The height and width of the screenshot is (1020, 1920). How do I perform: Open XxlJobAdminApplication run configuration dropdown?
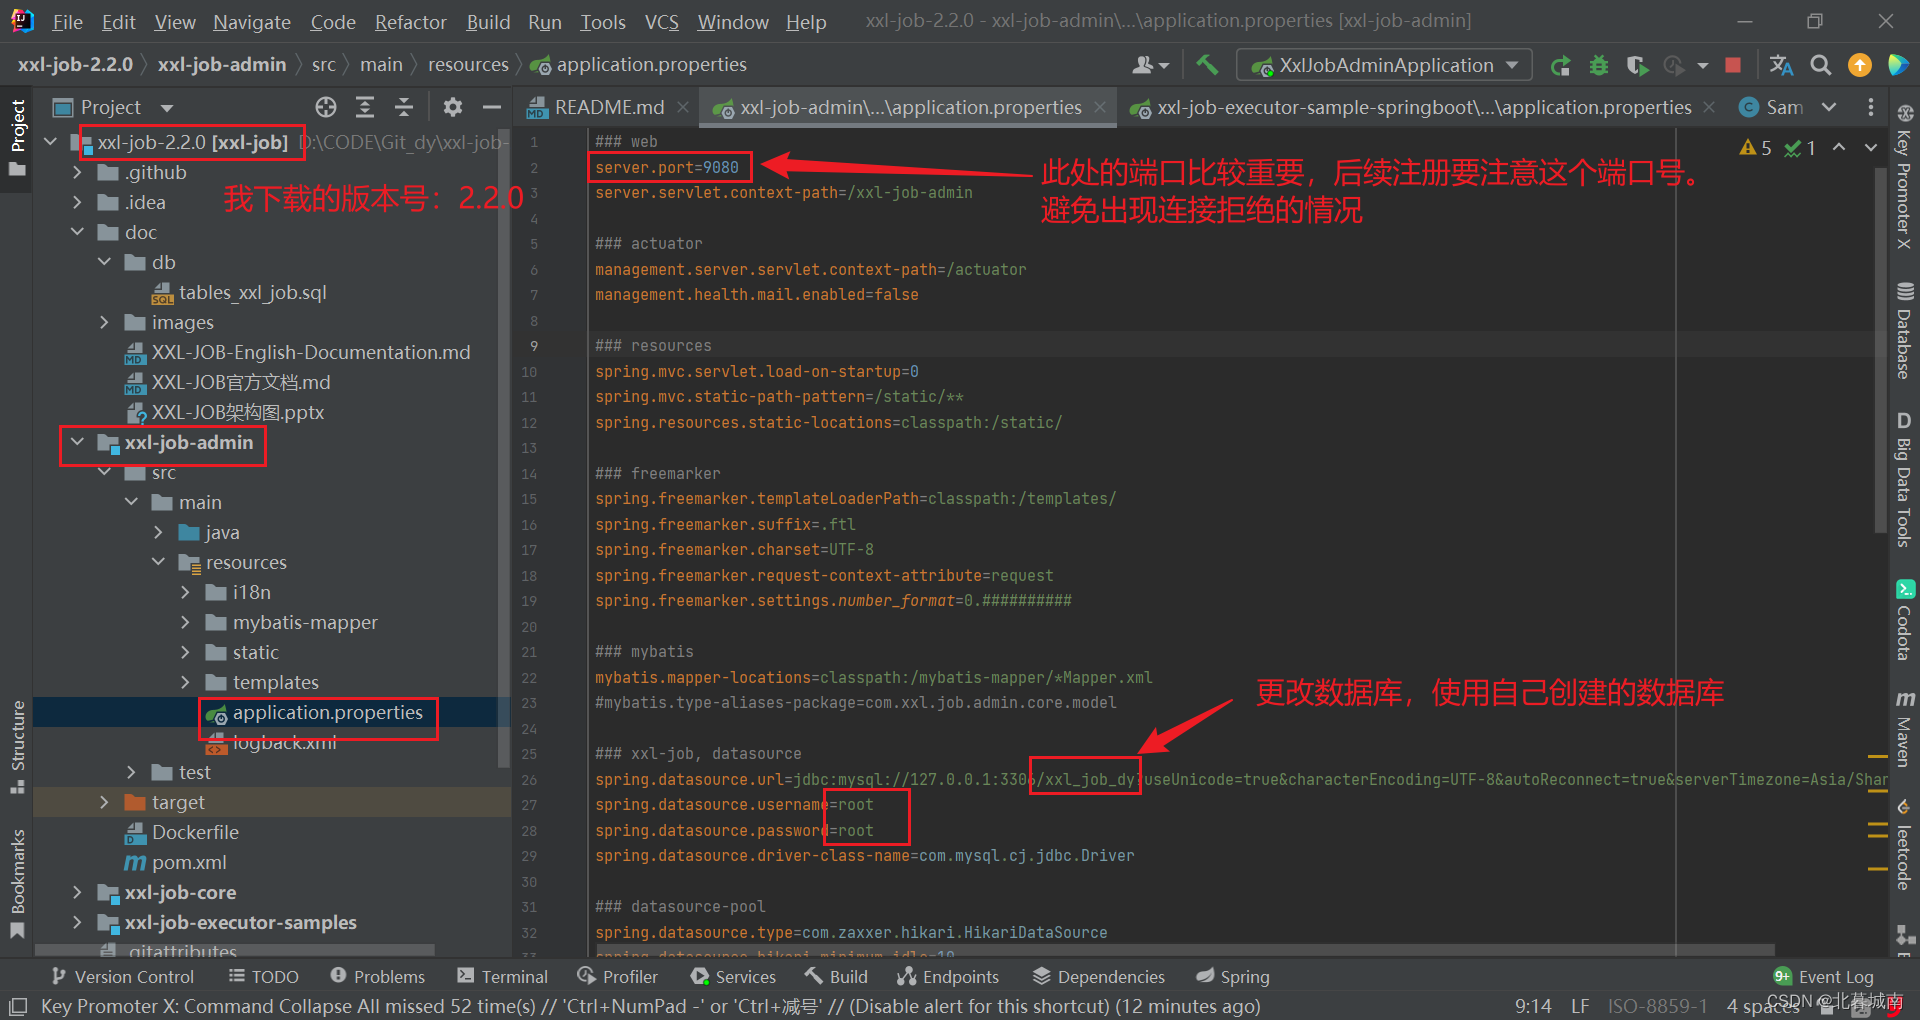coord(1384,65)
